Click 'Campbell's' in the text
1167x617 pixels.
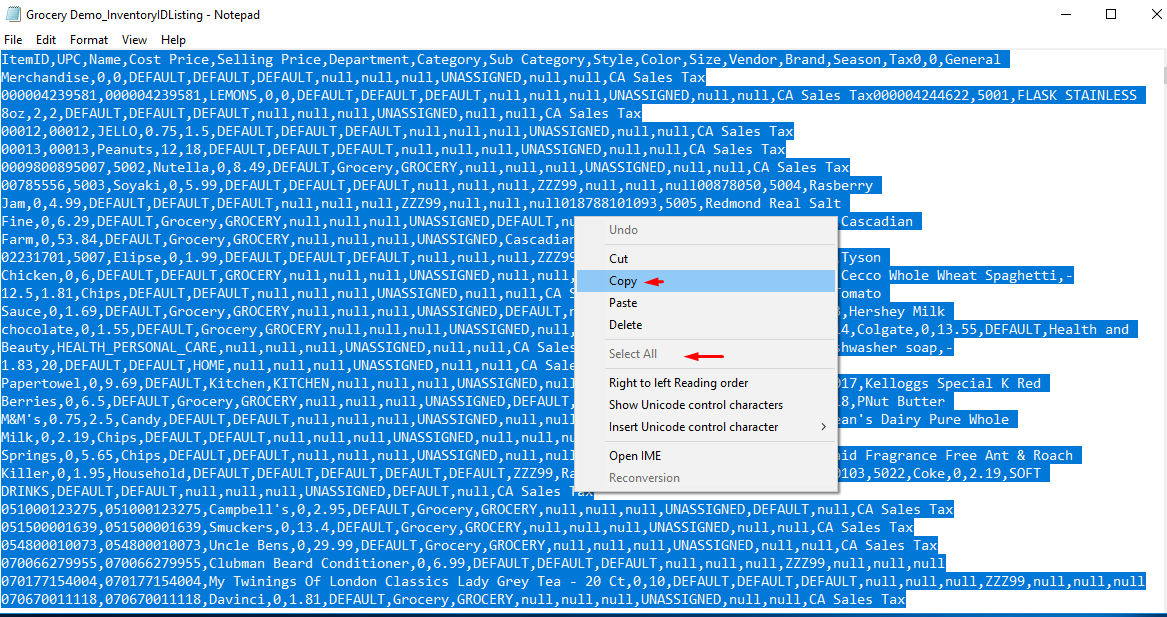point(249,511)
